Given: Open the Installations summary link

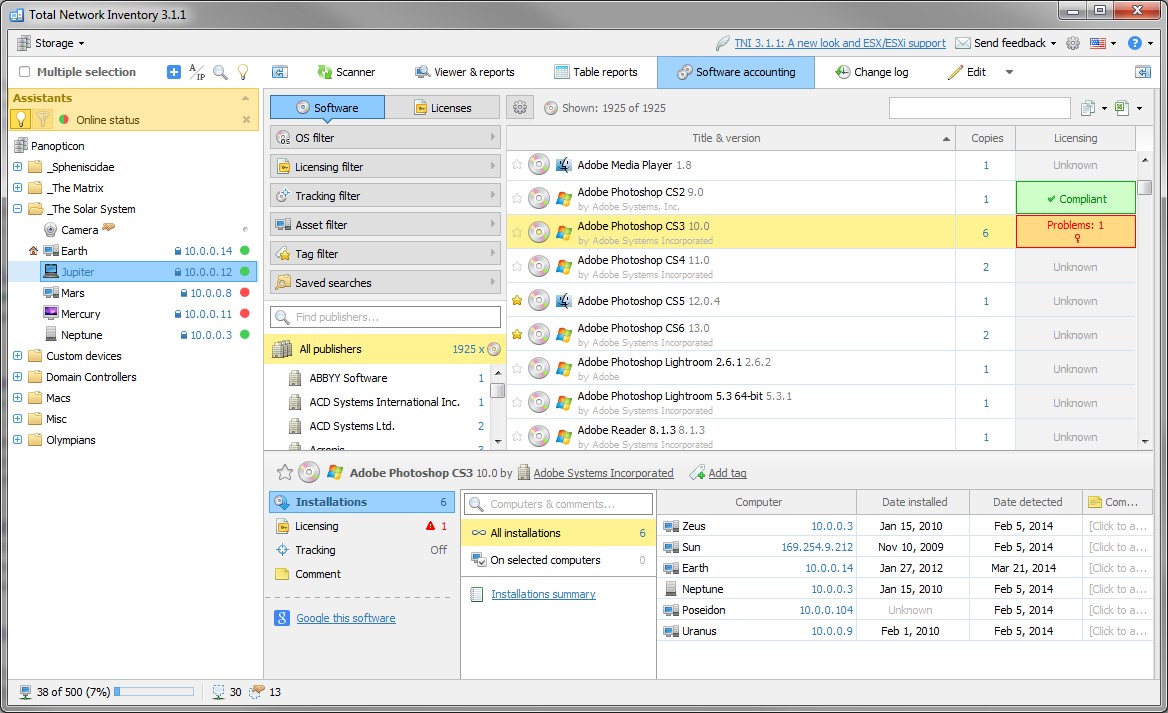Looking at the screenshot, I should [543, 594].
